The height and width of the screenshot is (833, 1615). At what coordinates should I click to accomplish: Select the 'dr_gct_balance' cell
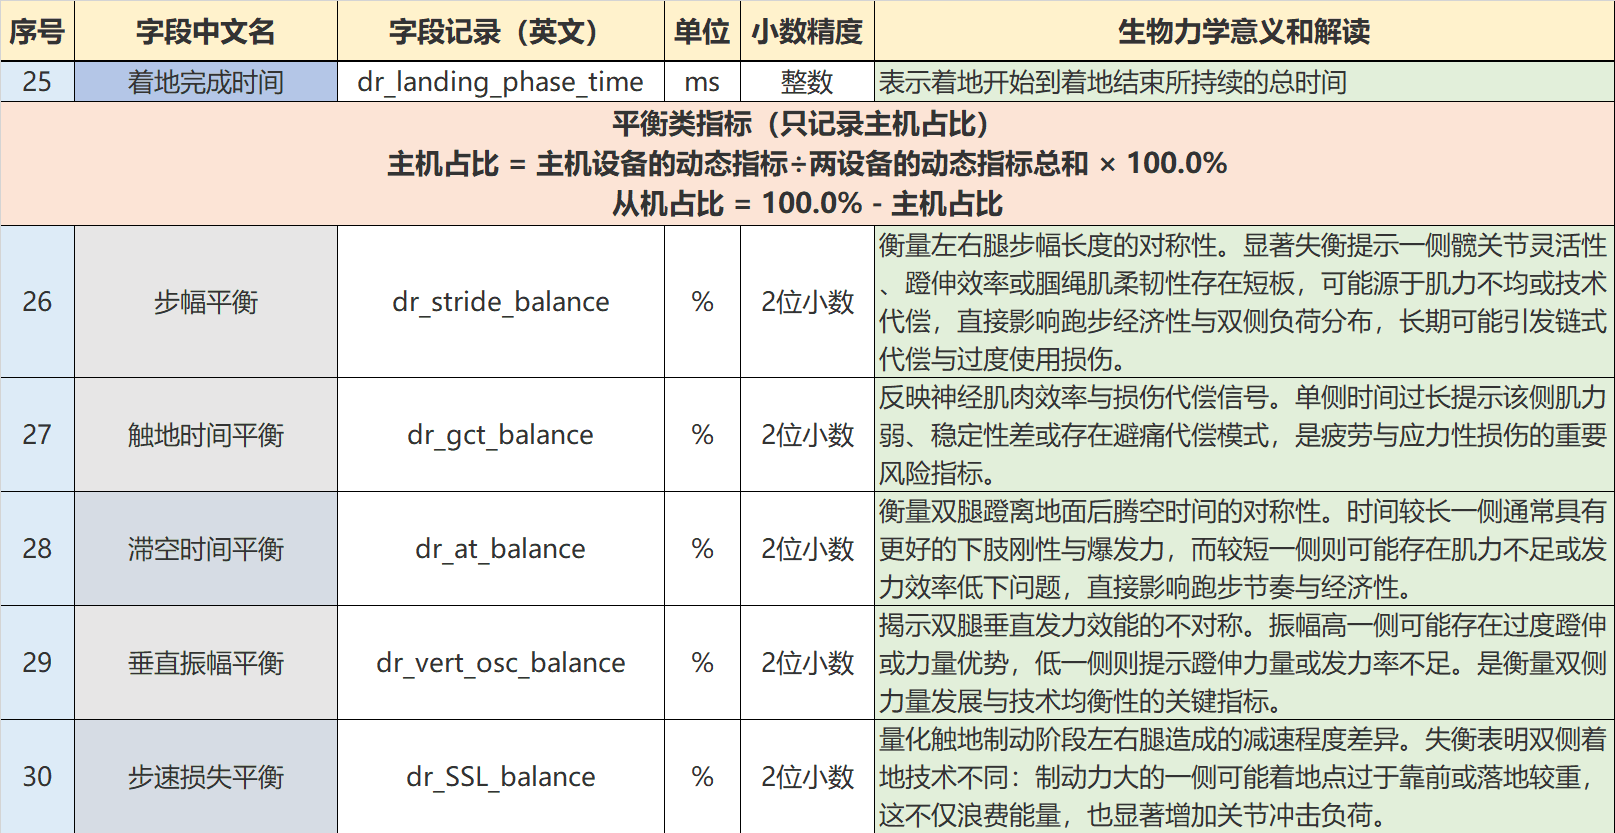point(501,435)
